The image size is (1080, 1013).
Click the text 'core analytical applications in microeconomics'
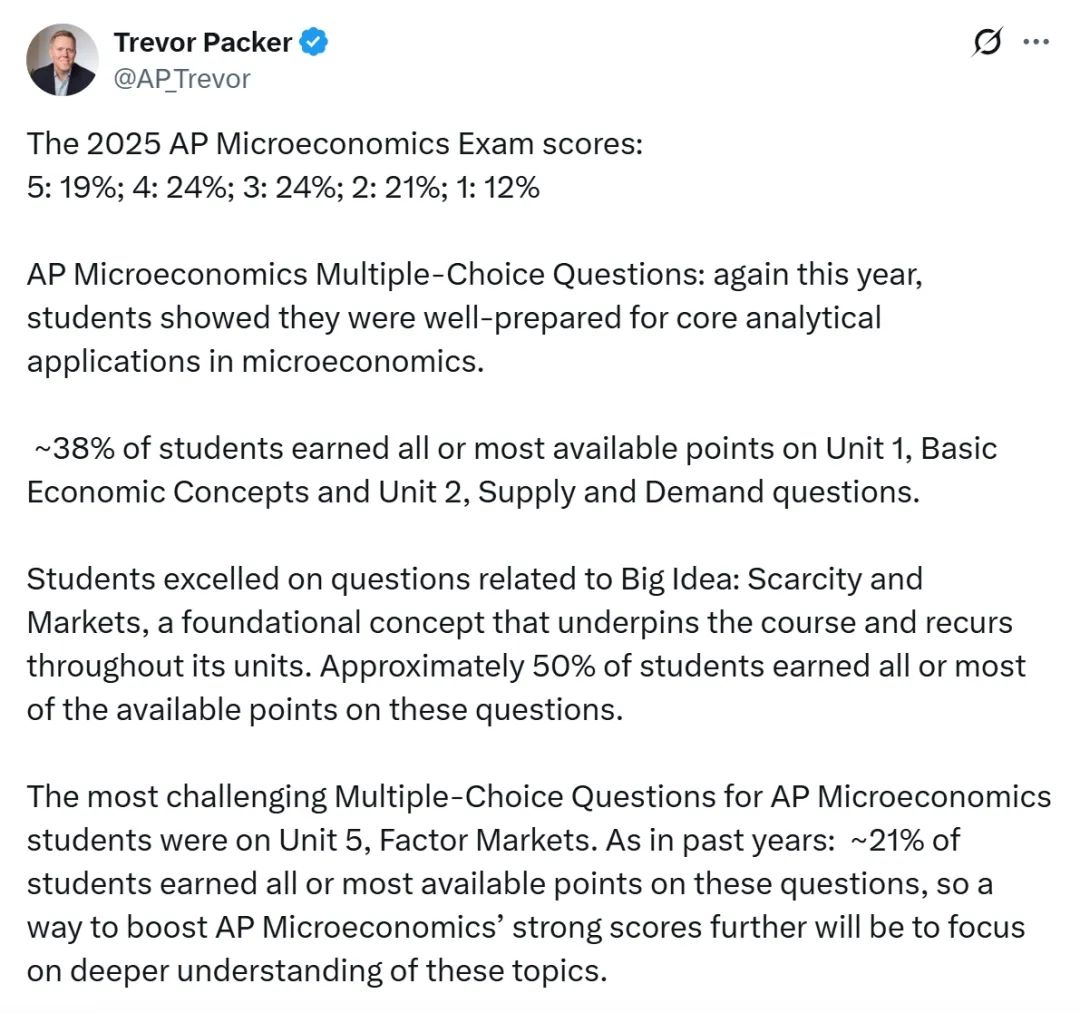454,340
